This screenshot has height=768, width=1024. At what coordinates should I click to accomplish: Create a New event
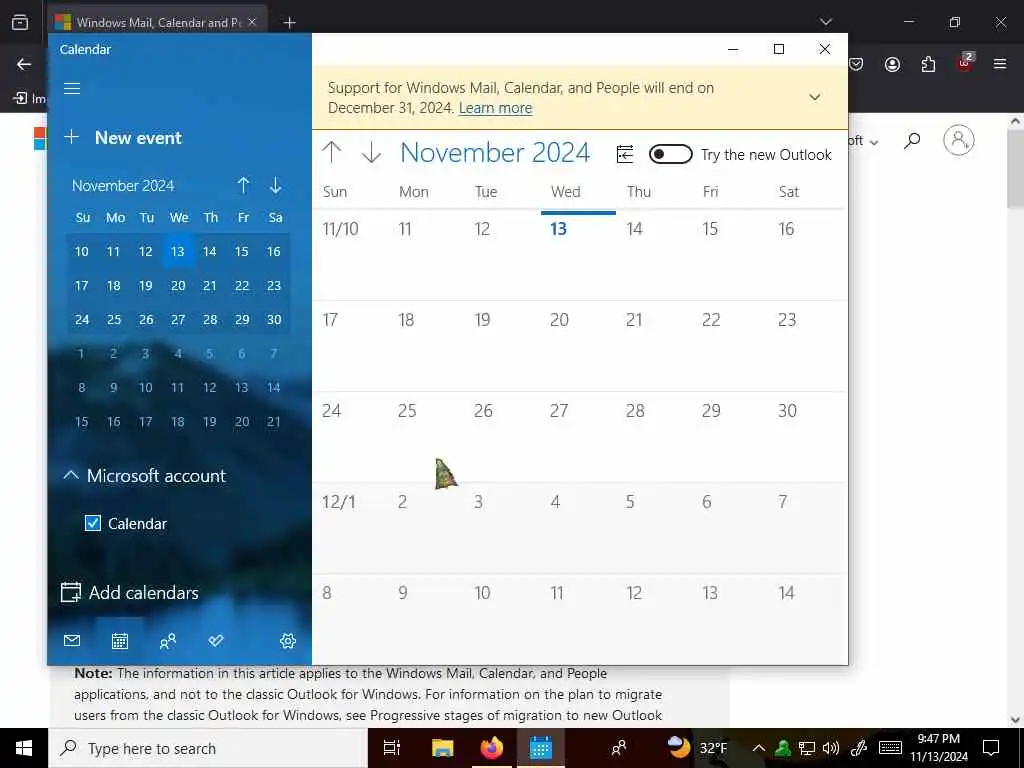tap(123, 138)
